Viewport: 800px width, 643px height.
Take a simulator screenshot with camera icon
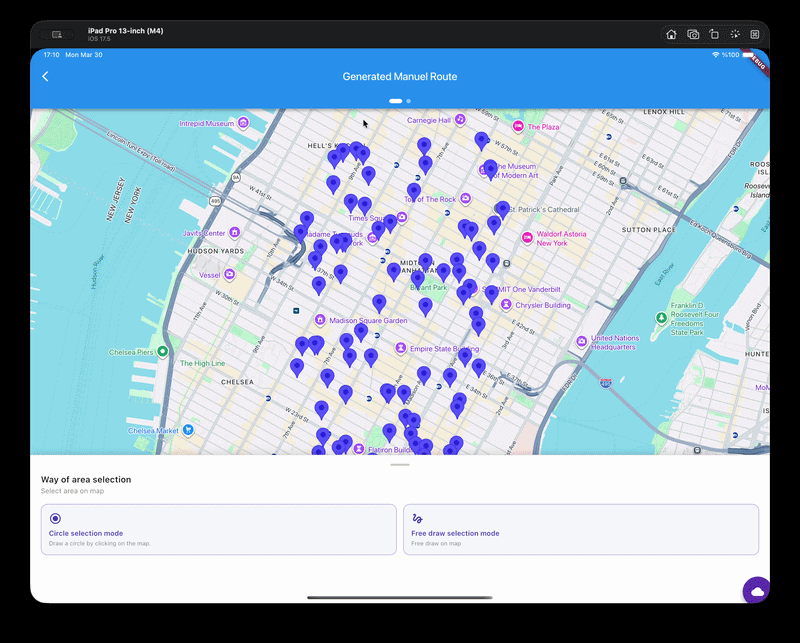tap(693, 34)
